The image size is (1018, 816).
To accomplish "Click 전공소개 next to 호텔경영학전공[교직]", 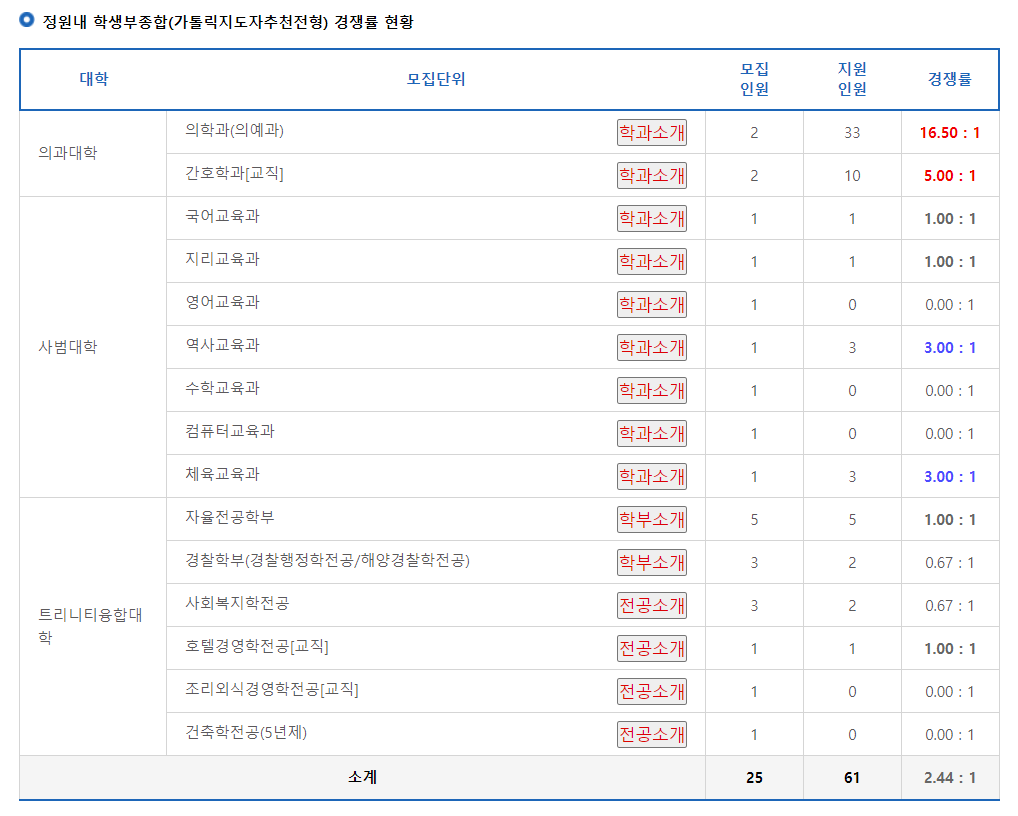I will 651,647.
